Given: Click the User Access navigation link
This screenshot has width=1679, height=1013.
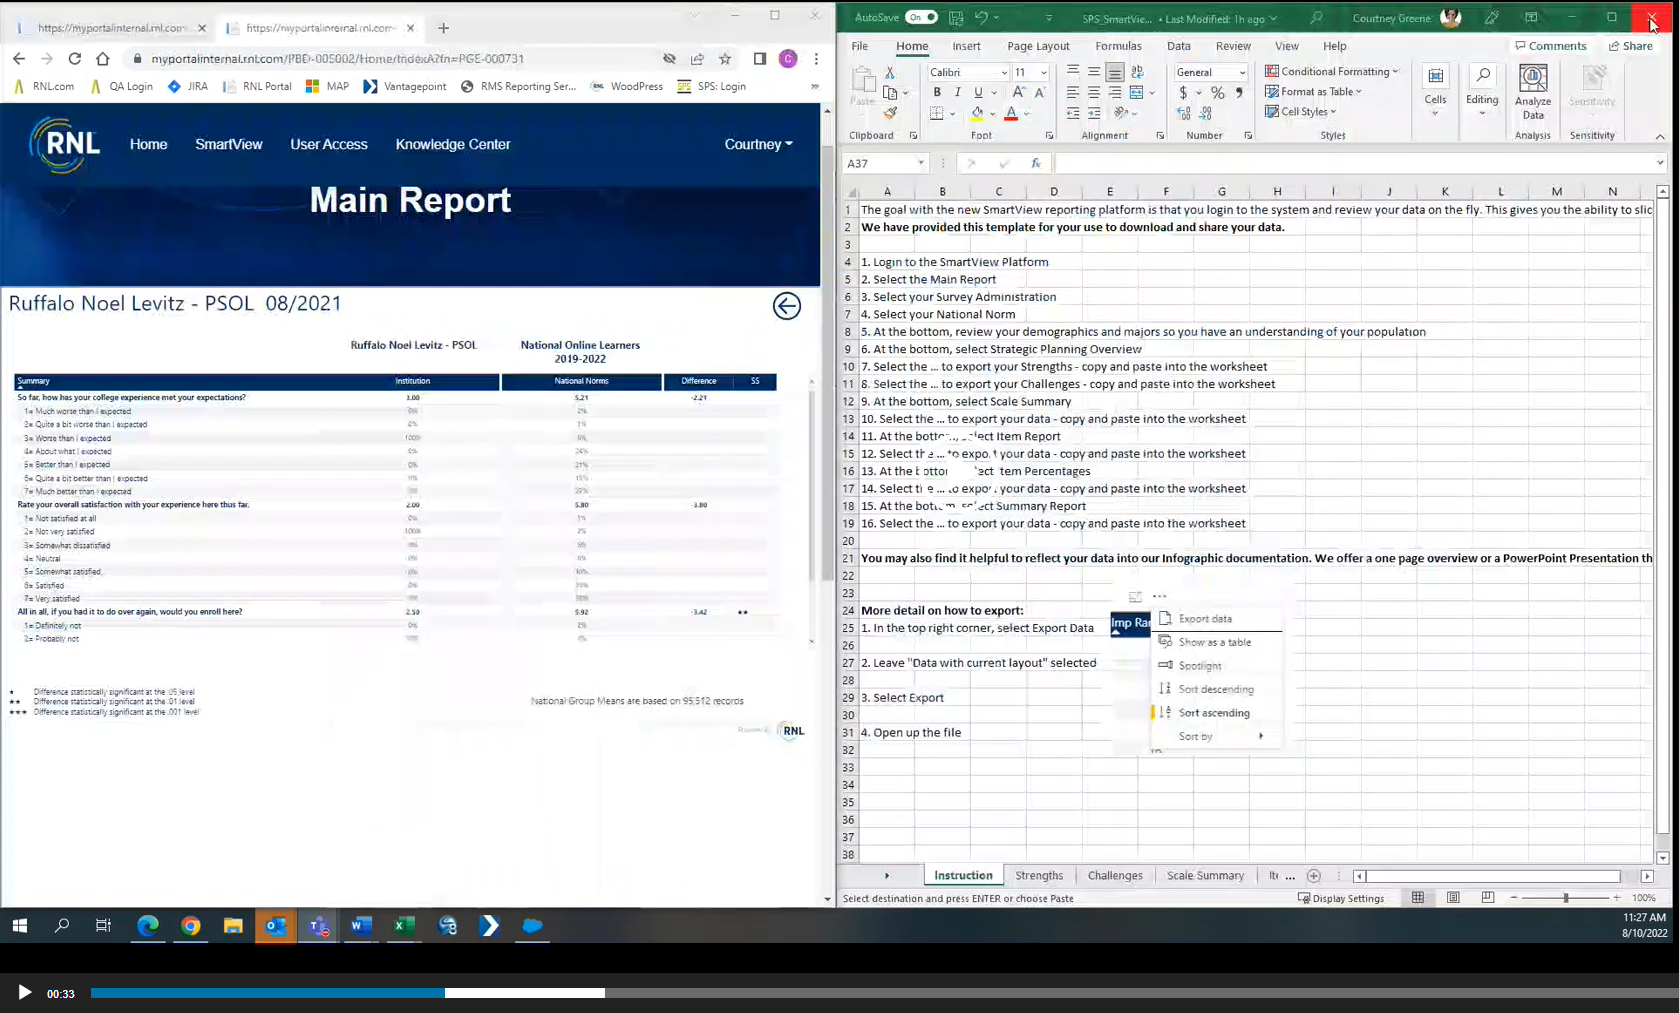Looking at the screenshot, I should pyautogui.click(x=329, y=144).
